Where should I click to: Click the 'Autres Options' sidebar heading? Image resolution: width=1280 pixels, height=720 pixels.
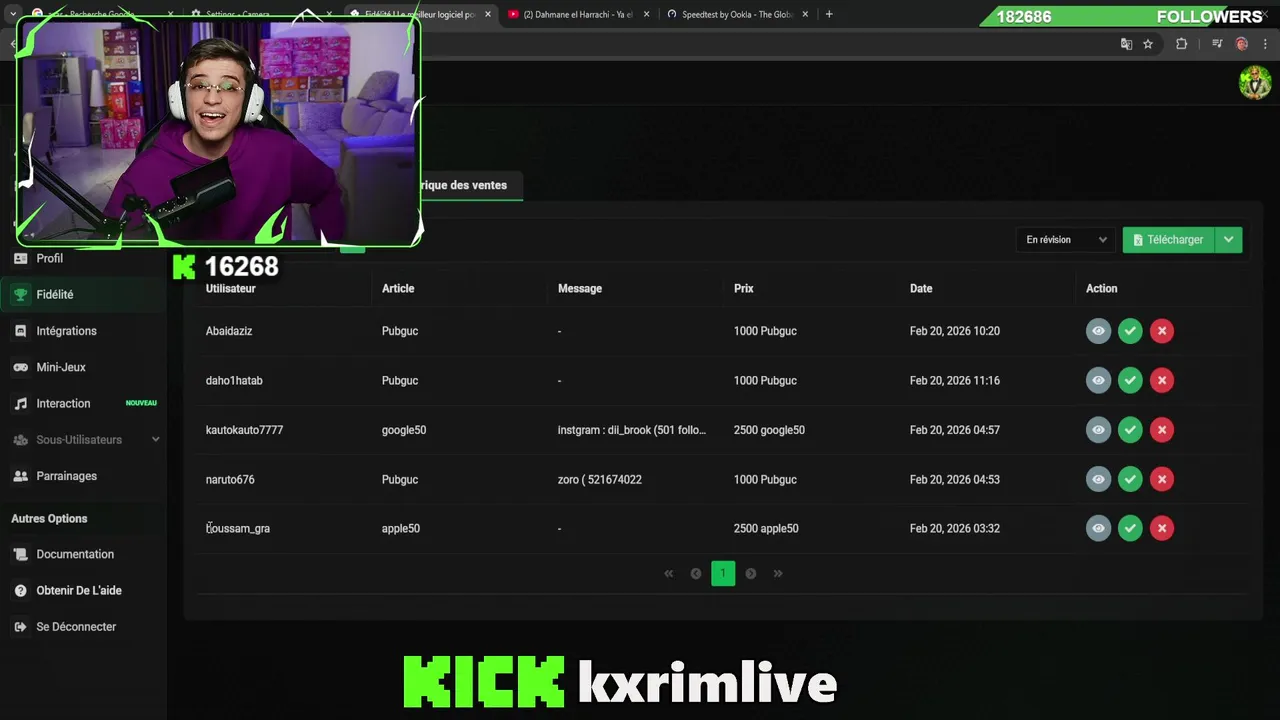(x=49, y=518)
